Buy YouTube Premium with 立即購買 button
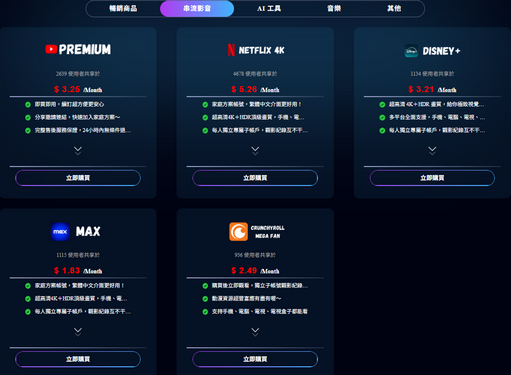This screenshot has height=375, width=511. (78, 178)
